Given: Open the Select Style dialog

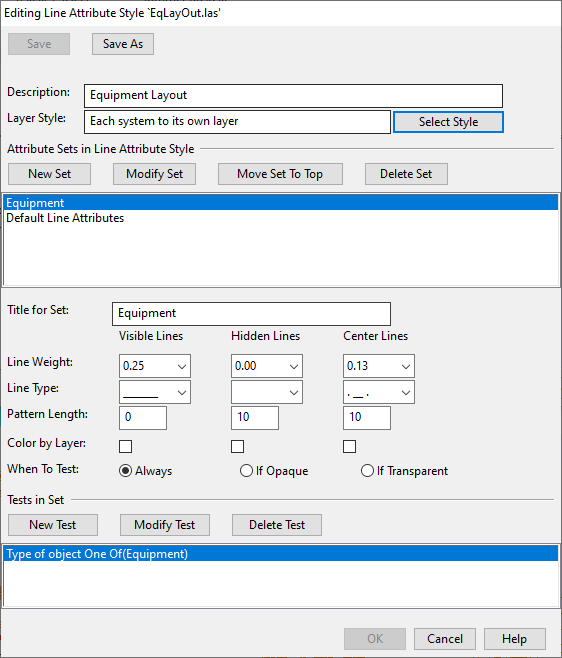Looking at the screenshot, I should pyautogui.click(x=448, y=122).
